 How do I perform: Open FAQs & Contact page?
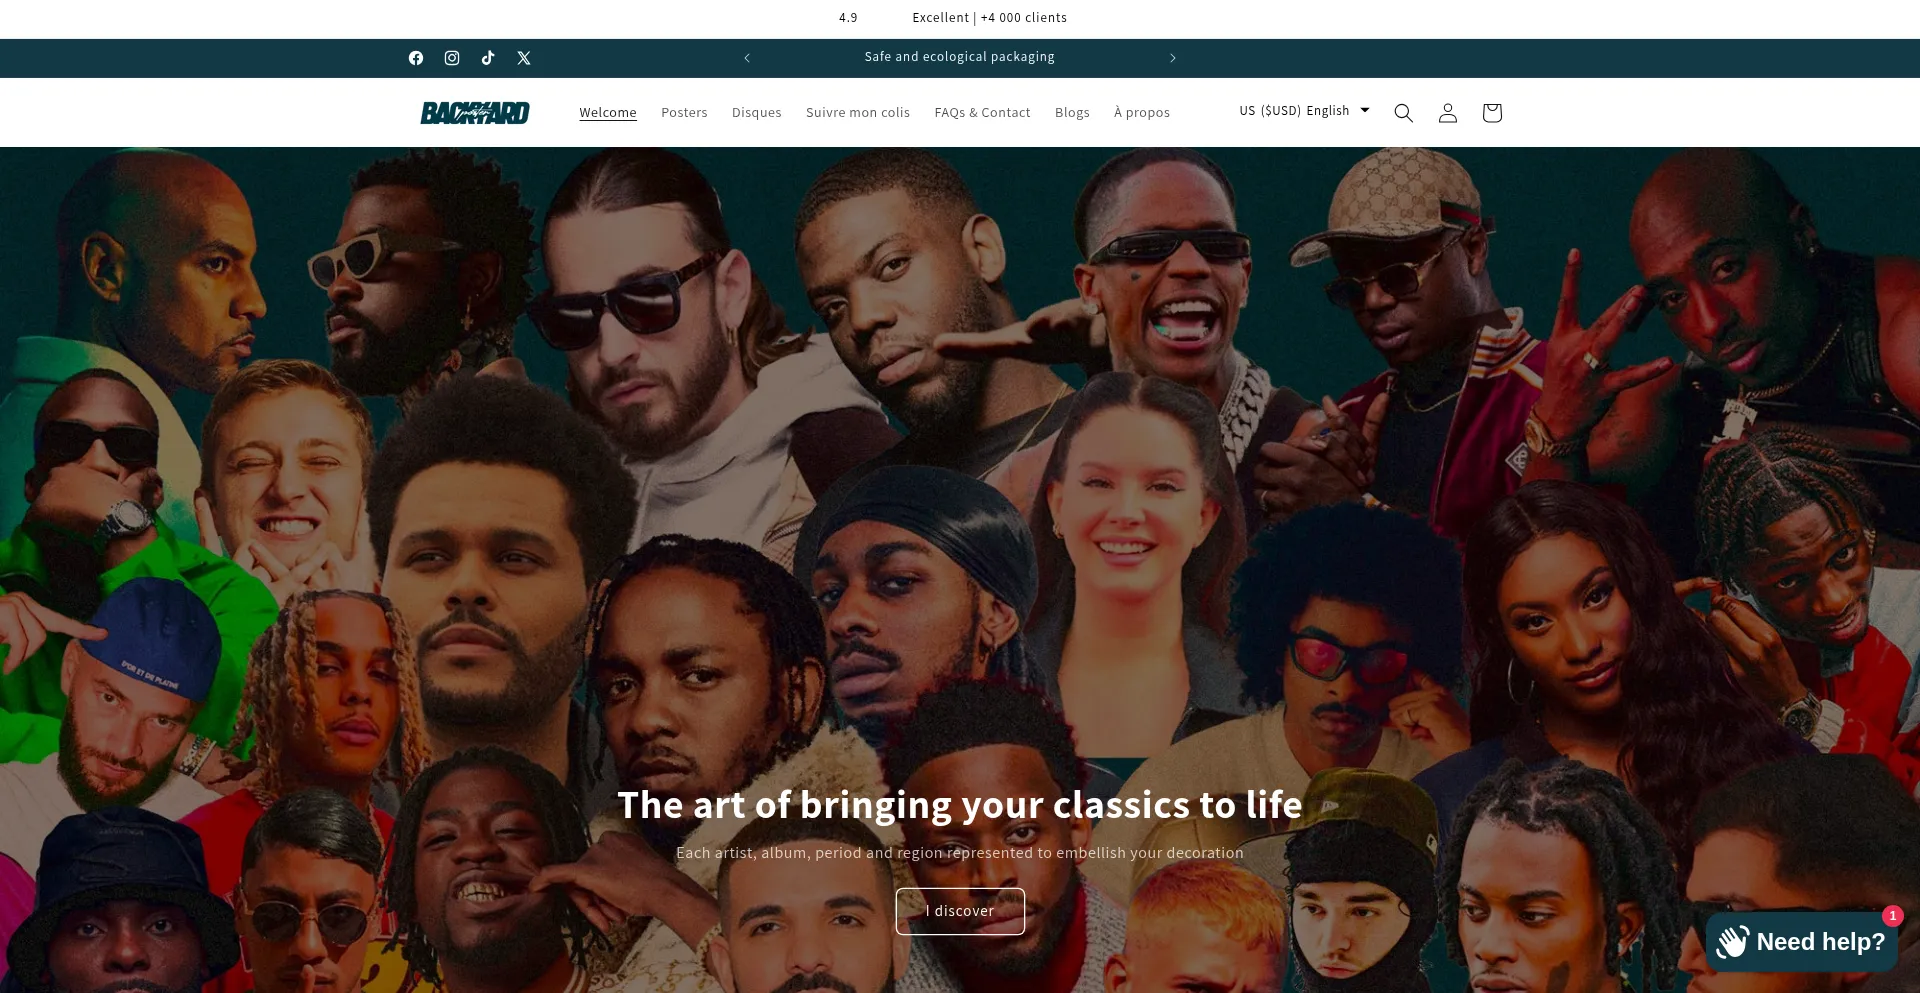coord(982,113)
